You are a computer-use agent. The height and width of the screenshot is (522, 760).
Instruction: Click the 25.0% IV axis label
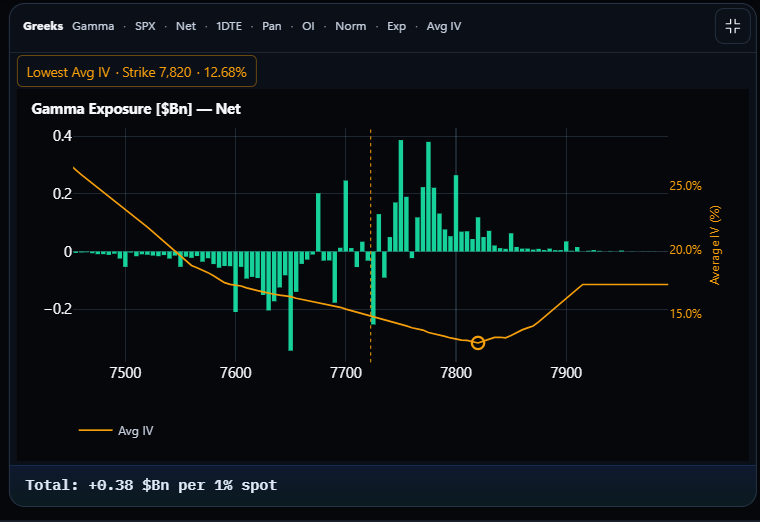click(685, 186)
